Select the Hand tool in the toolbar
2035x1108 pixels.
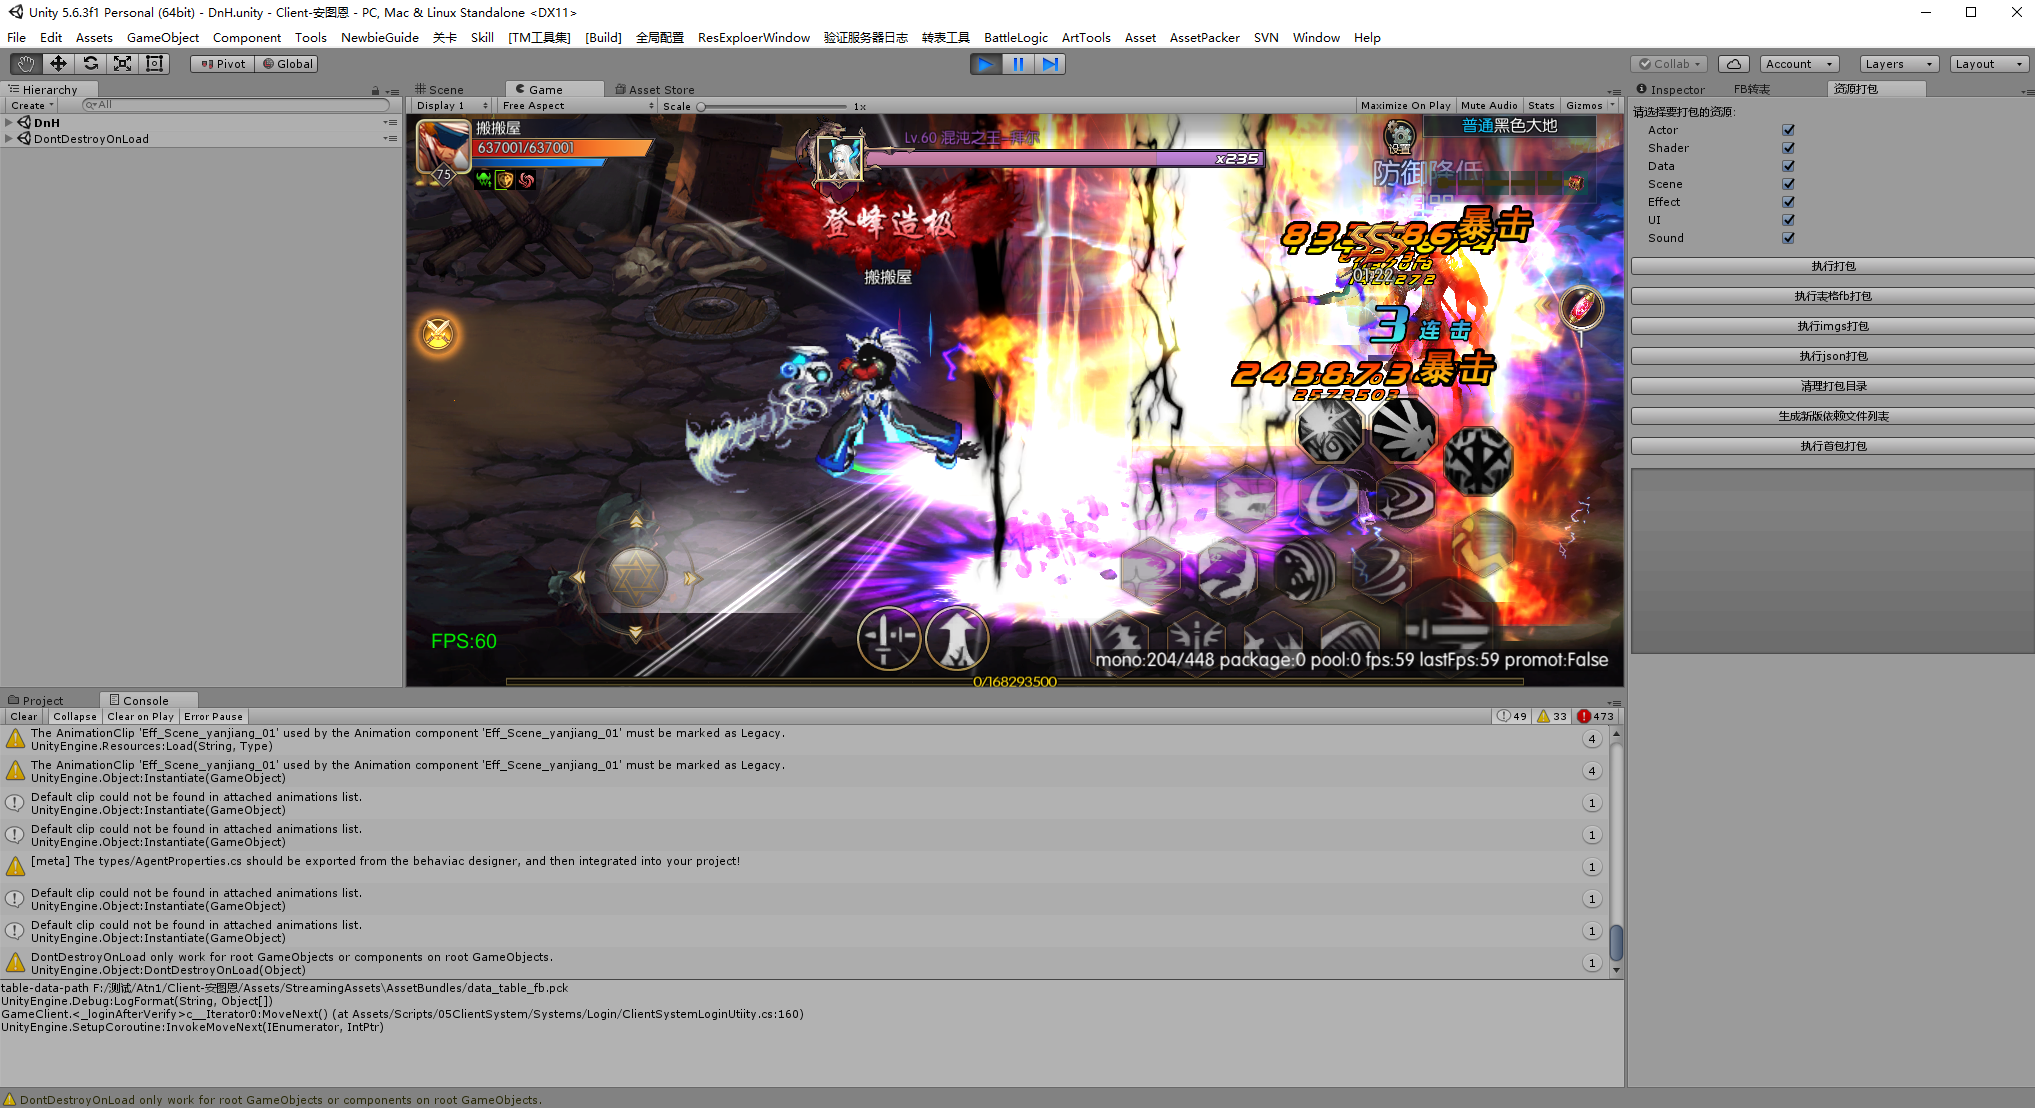[26, 64]
